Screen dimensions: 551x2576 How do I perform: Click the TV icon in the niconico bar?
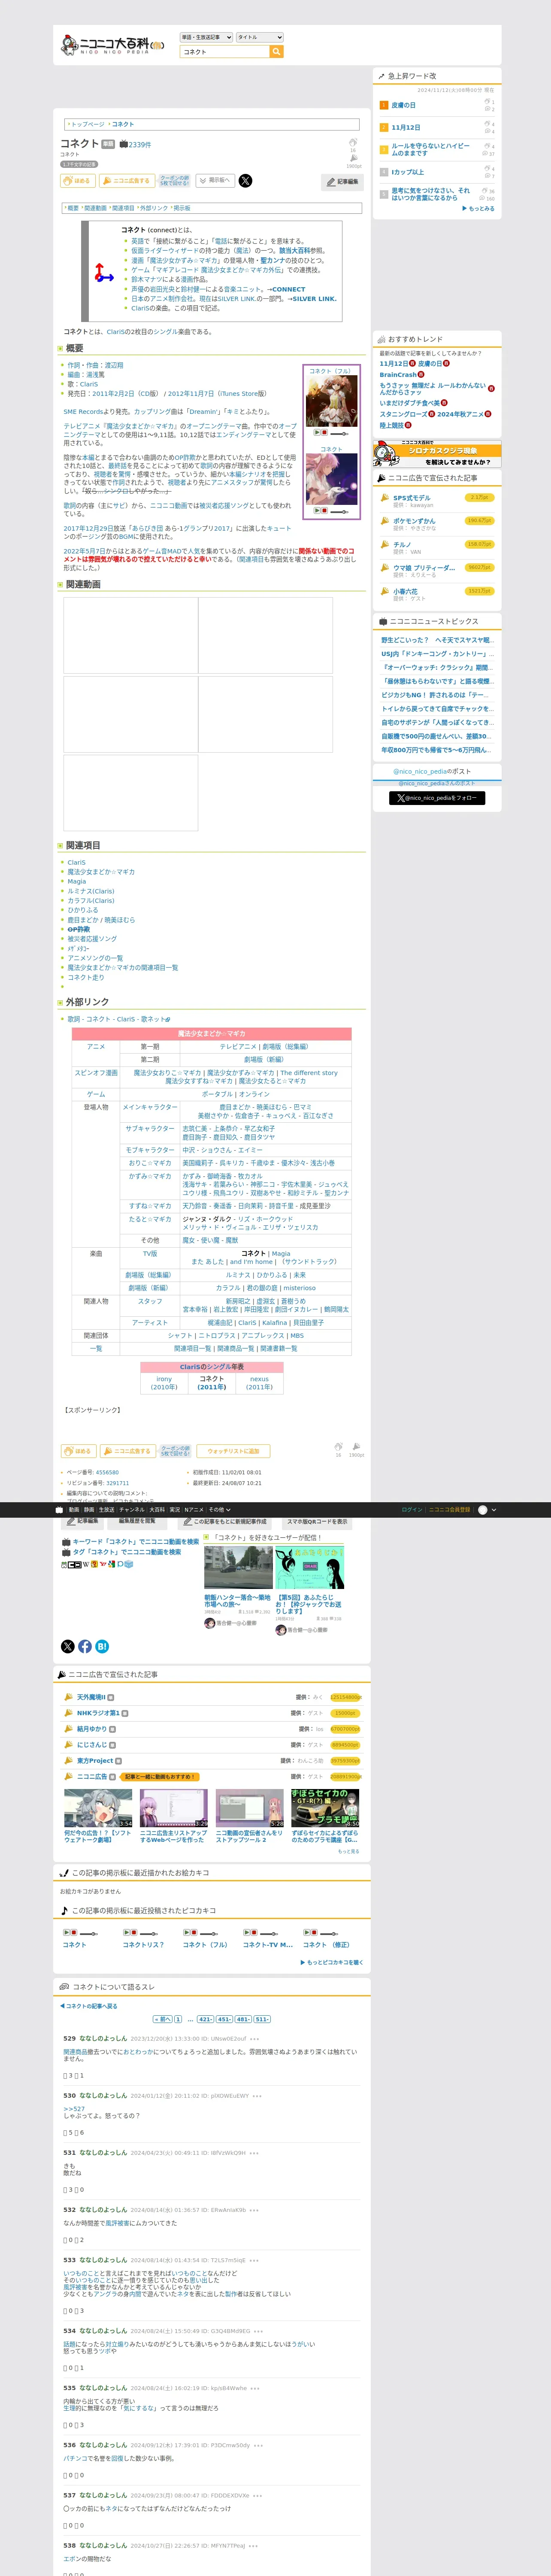[x=59, y=1510]
